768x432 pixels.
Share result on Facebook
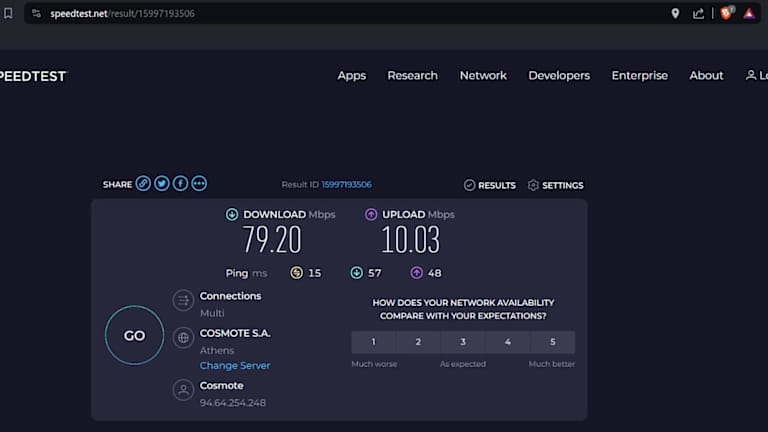click(180, 184)
